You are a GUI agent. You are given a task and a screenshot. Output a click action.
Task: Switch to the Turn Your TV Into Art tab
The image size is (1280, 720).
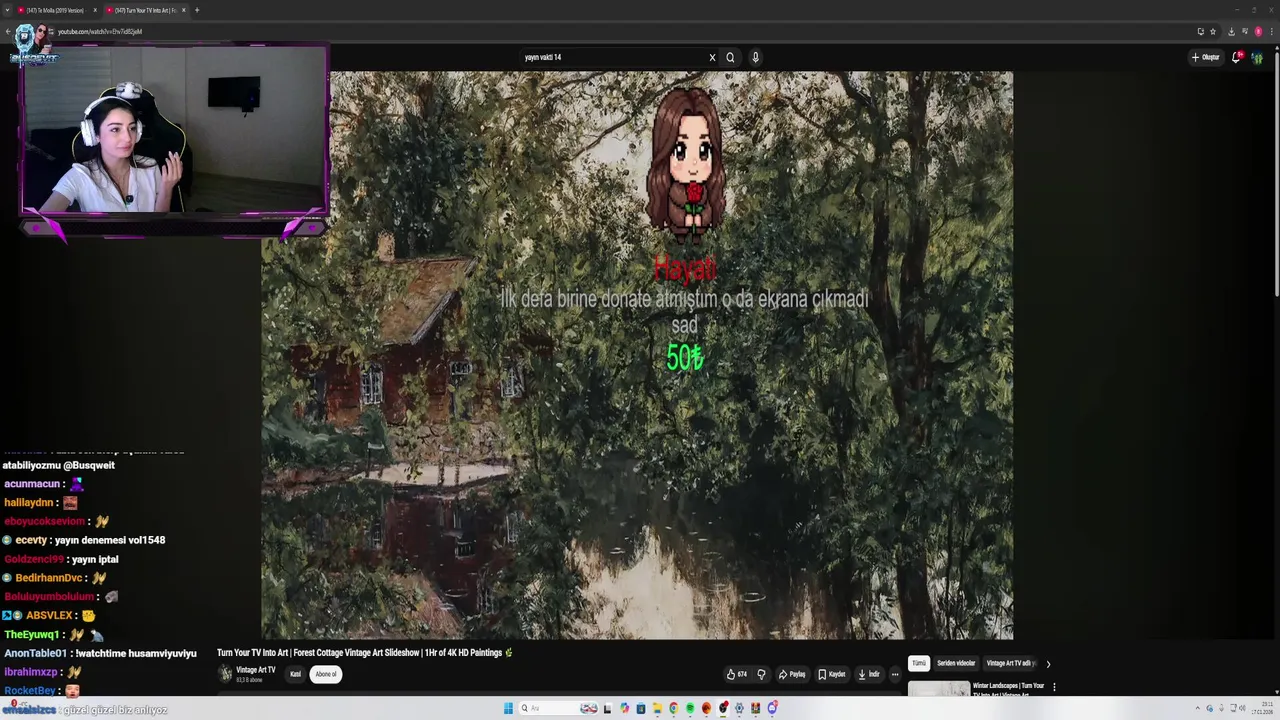[x=145, y=10]
